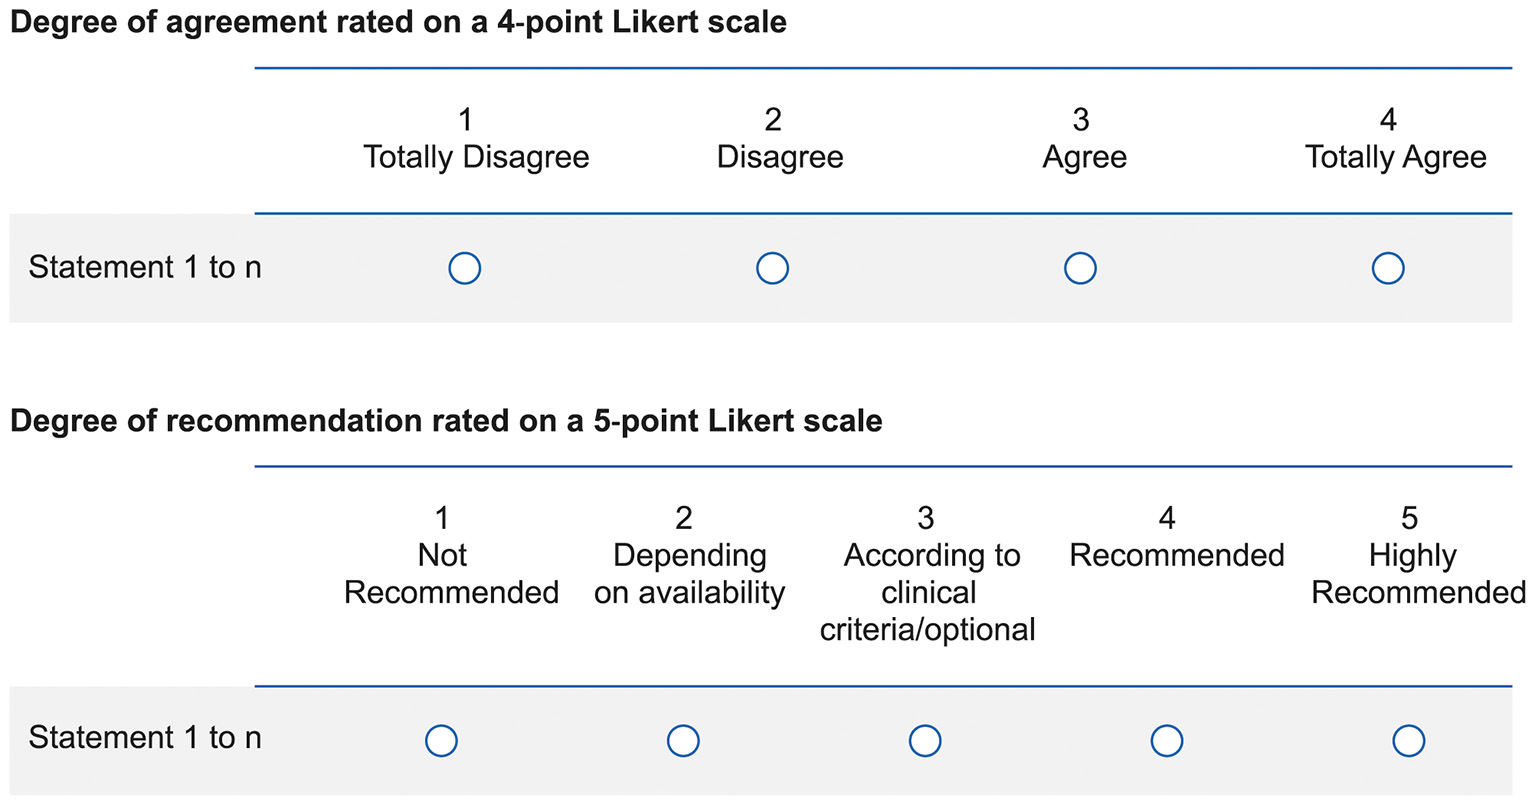Screen dimensions: 1535x801
Task: Click the Highly Recommended column header
Action: [1417, 574]
